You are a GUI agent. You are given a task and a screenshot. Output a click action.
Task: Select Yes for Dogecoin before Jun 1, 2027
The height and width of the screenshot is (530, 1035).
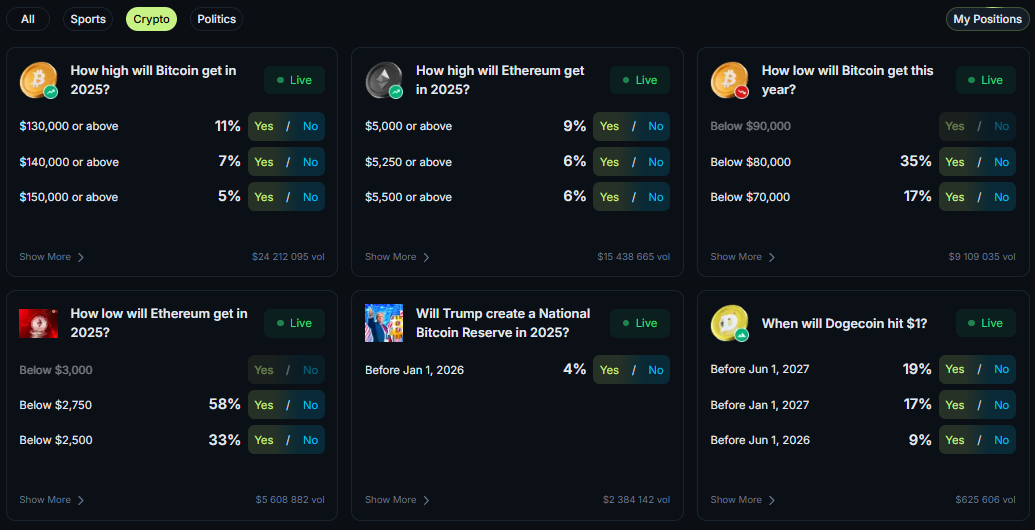[x=955, y=369]
